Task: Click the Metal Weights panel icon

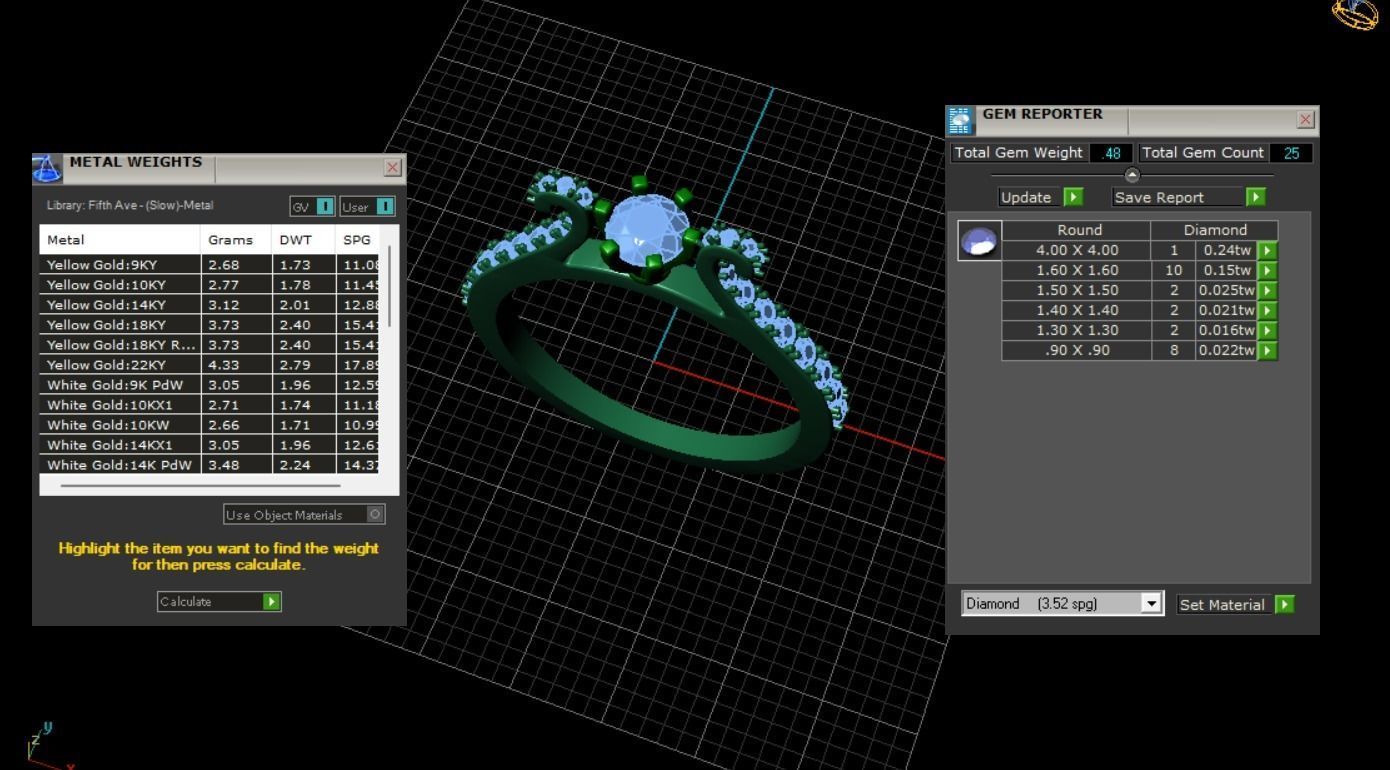Action: click(48, 168)
